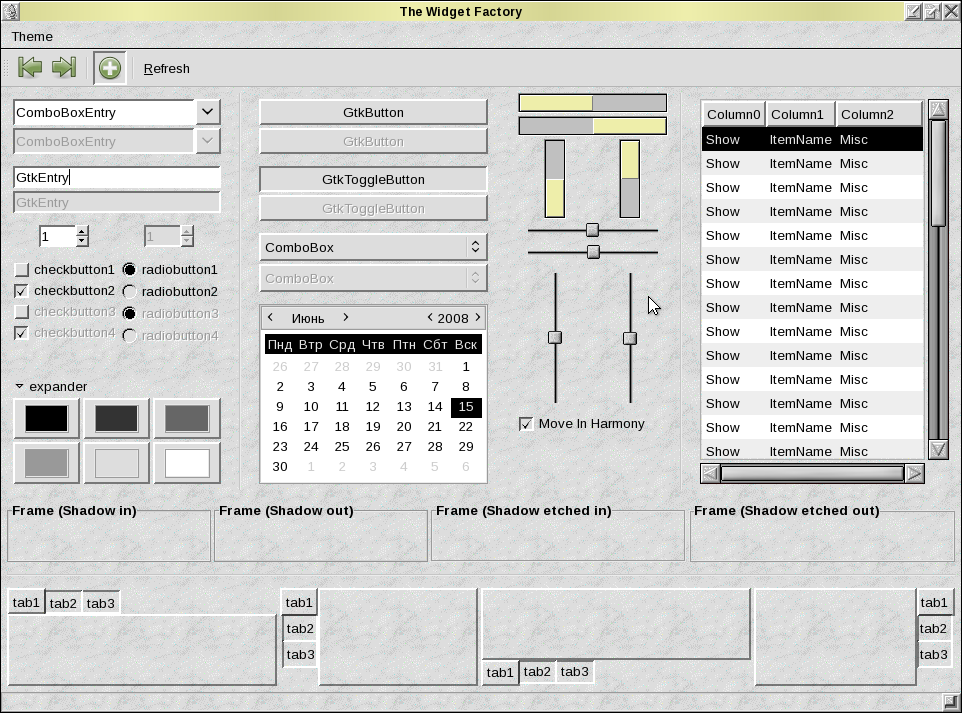962x713 pixels.
Task: Click the Июнь month label
Action: click(x=308, y=318)
